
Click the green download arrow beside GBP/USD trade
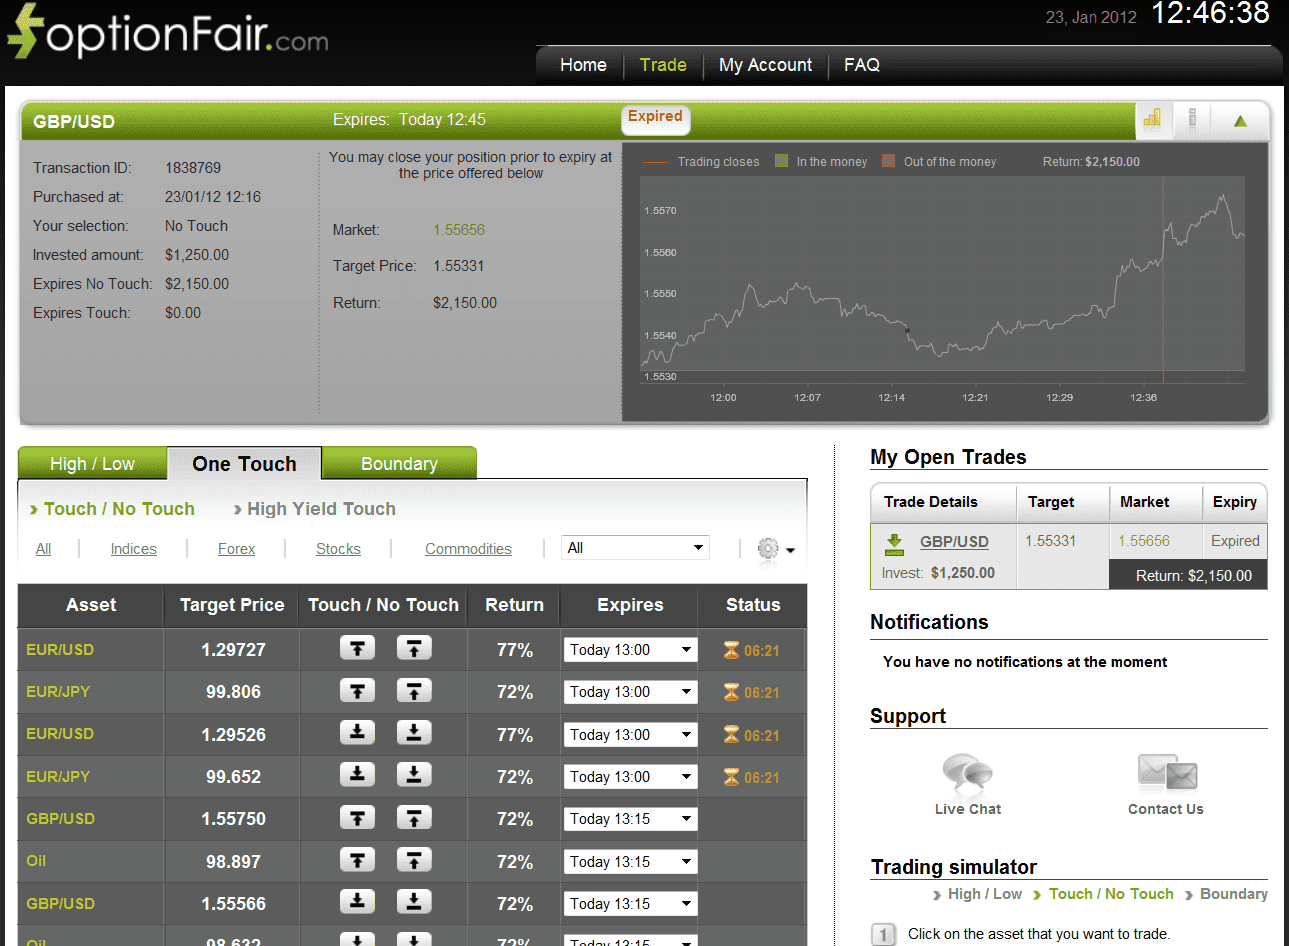(x=893, y=541)
